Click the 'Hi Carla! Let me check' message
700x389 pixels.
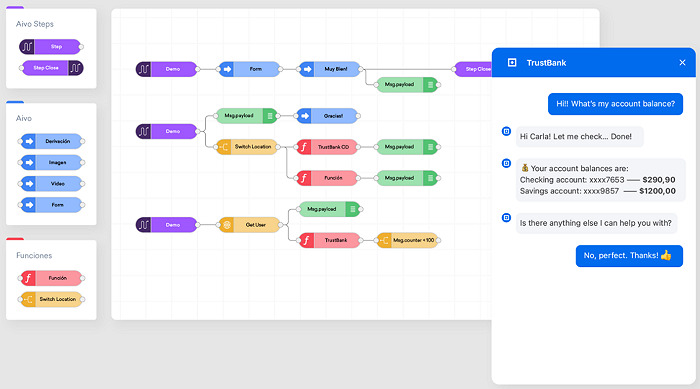point(579,137)
